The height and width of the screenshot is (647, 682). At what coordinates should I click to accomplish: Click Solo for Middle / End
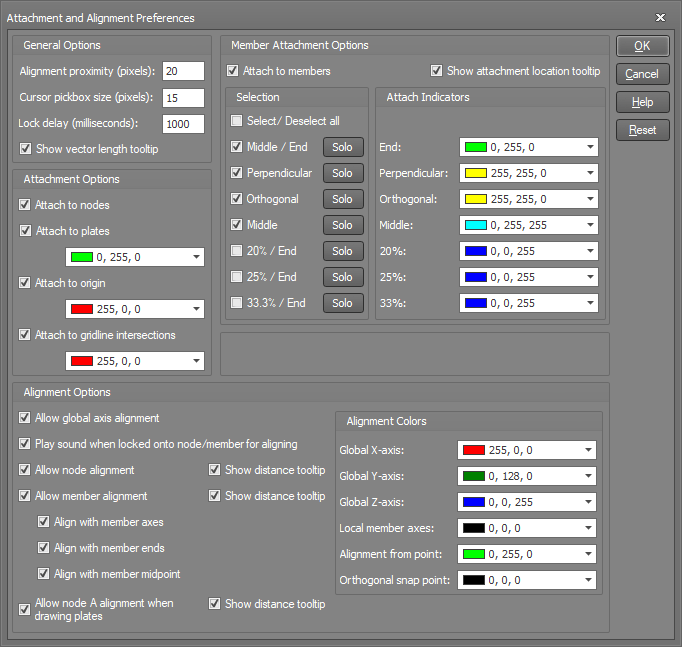[x=343, y=147]
